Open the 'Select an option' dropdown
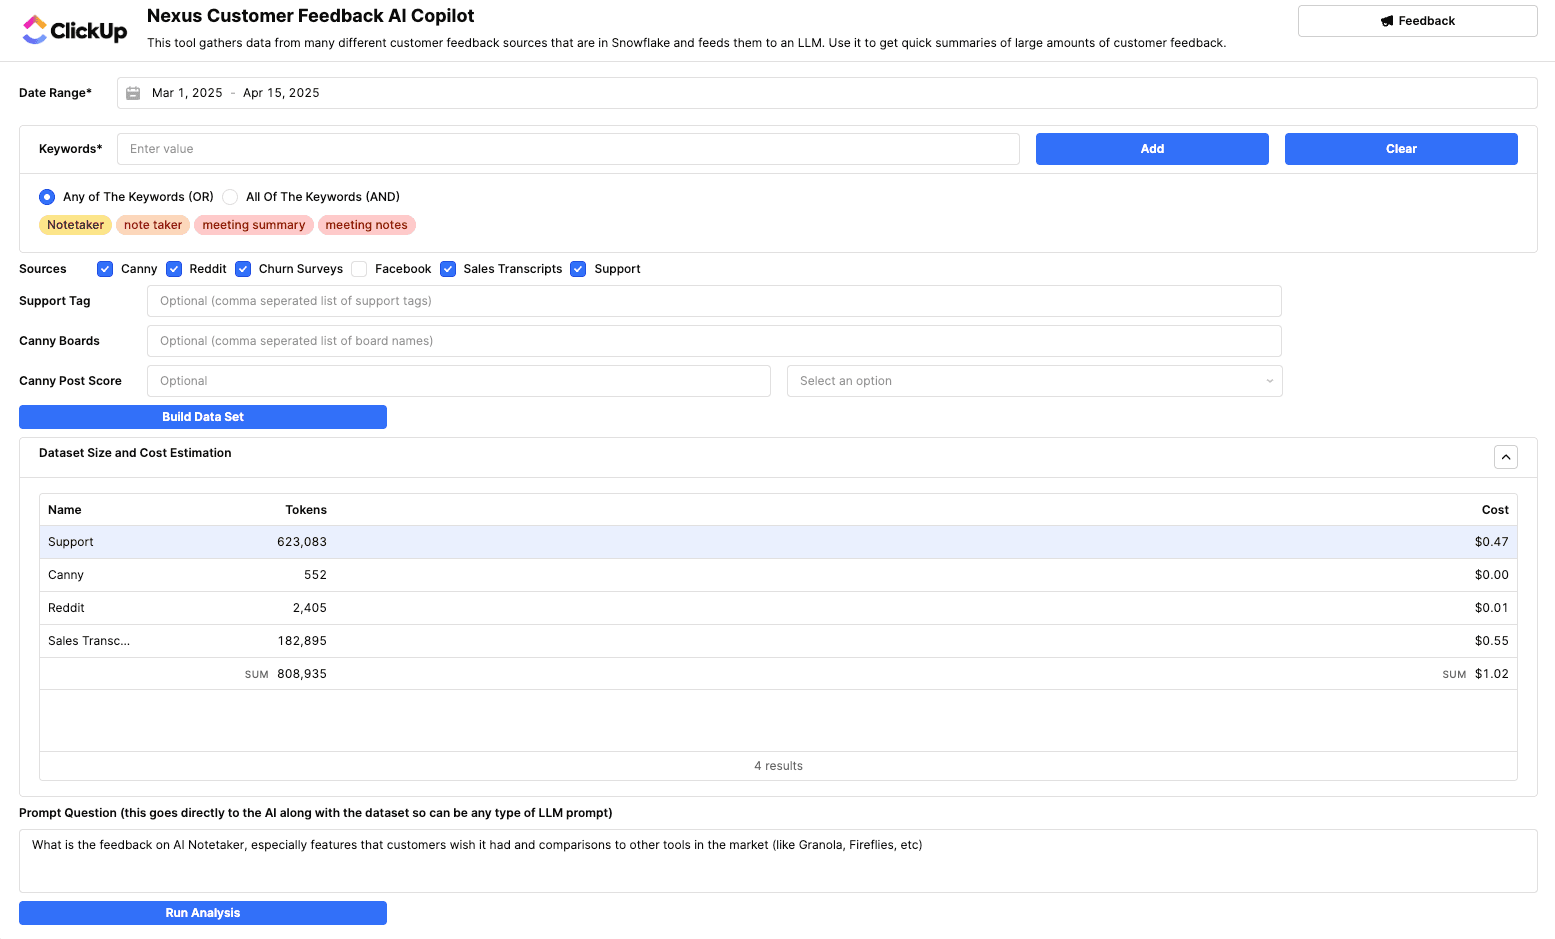Image resolution: width=1555 pixels, height=939 pixels. pos(1035,381)
